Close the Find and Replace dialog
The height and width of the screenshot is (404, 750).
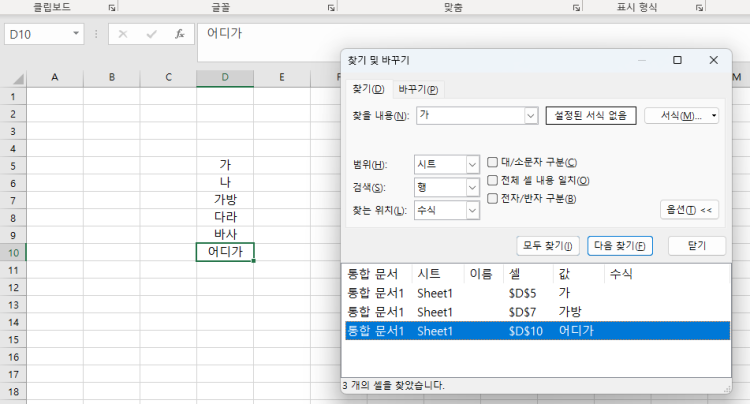(714, 60)
